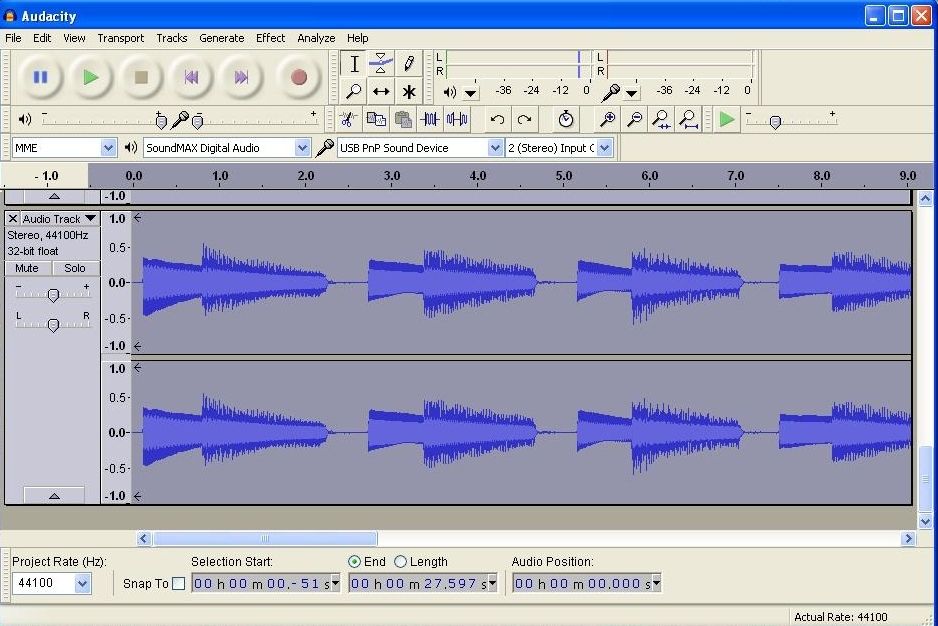This screenshot has height=626, width=938.
Task: Click the Copy icon in edit toolbar
Action: point(376,120)
